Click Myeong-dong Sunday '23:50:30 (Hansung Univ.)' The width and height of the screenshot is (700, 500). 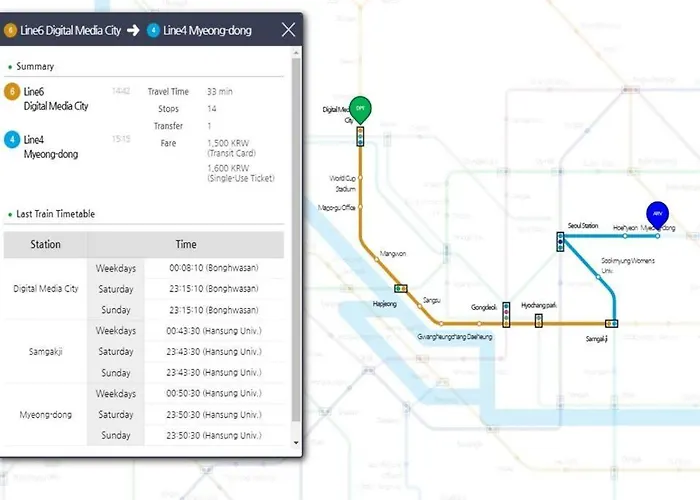coord(214,435)
